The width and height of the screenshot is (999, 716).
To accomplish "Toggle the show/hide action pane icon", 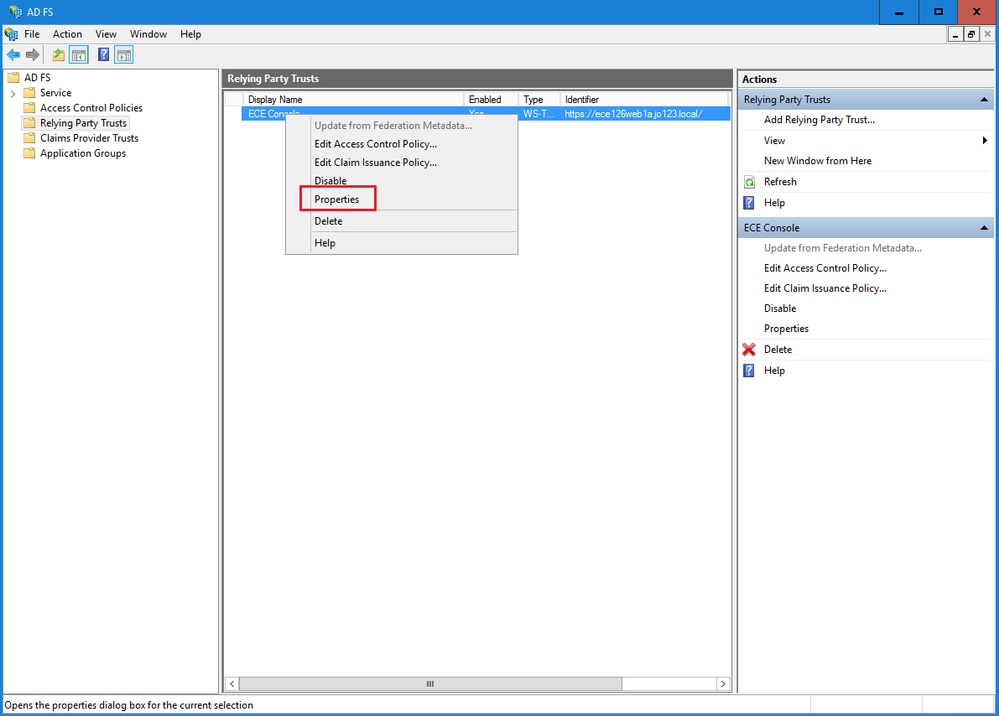I will (124, 55).
